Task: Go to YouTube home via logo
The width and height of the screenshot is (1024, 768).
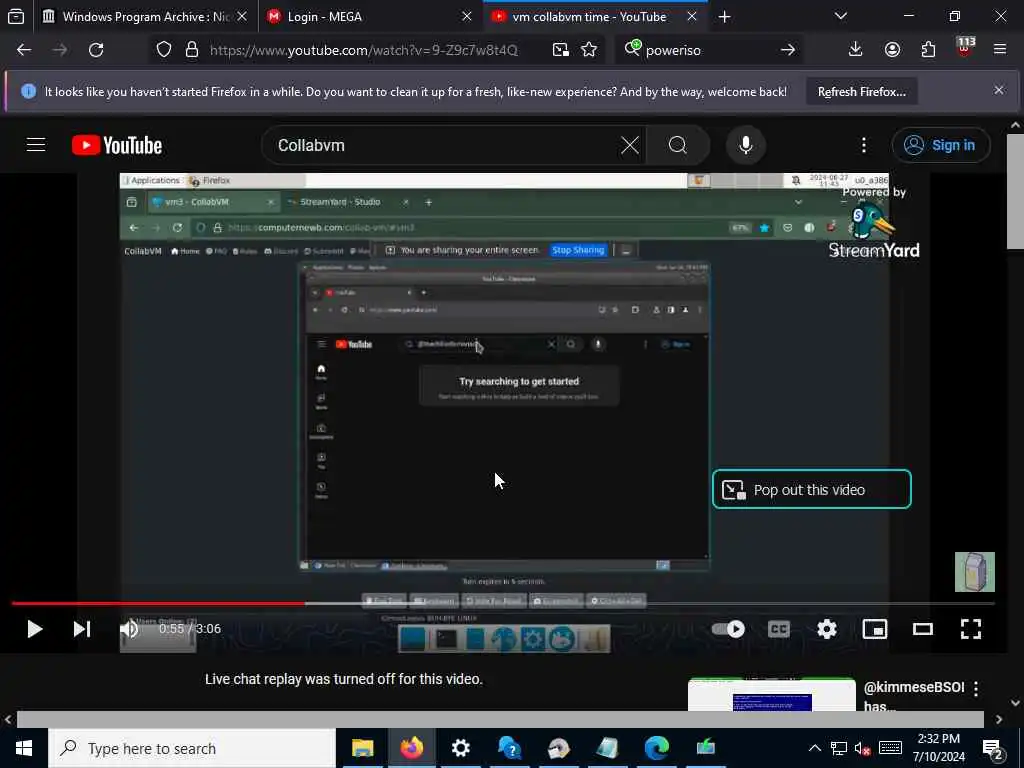Action: (x=117, y=145)
